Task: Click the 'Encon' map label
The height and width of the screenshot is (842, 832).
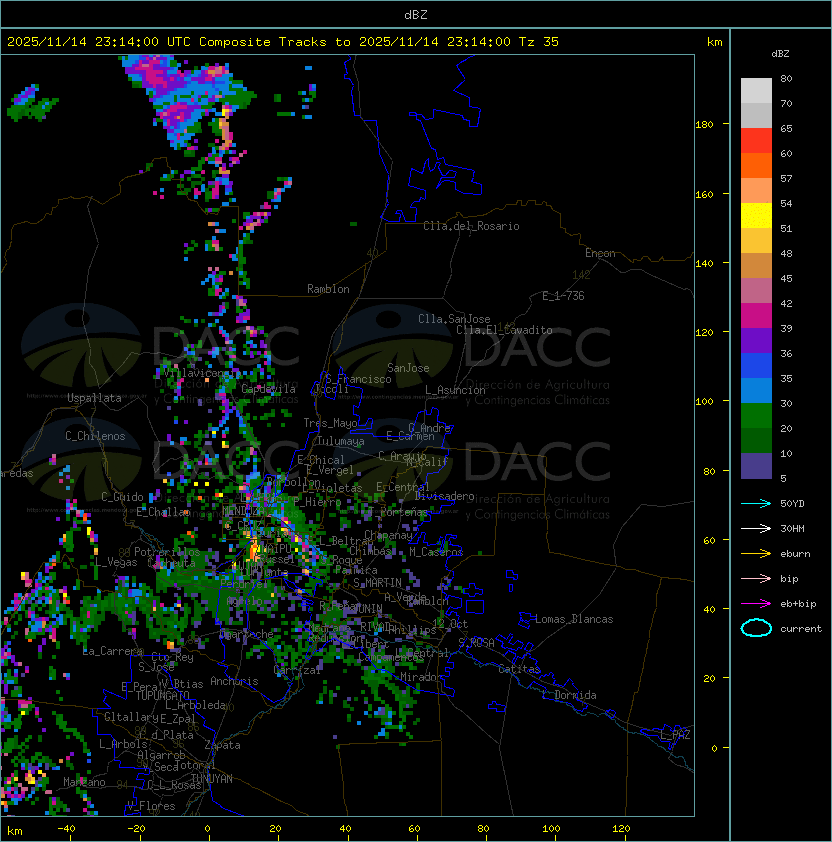Action: (600, 253)
